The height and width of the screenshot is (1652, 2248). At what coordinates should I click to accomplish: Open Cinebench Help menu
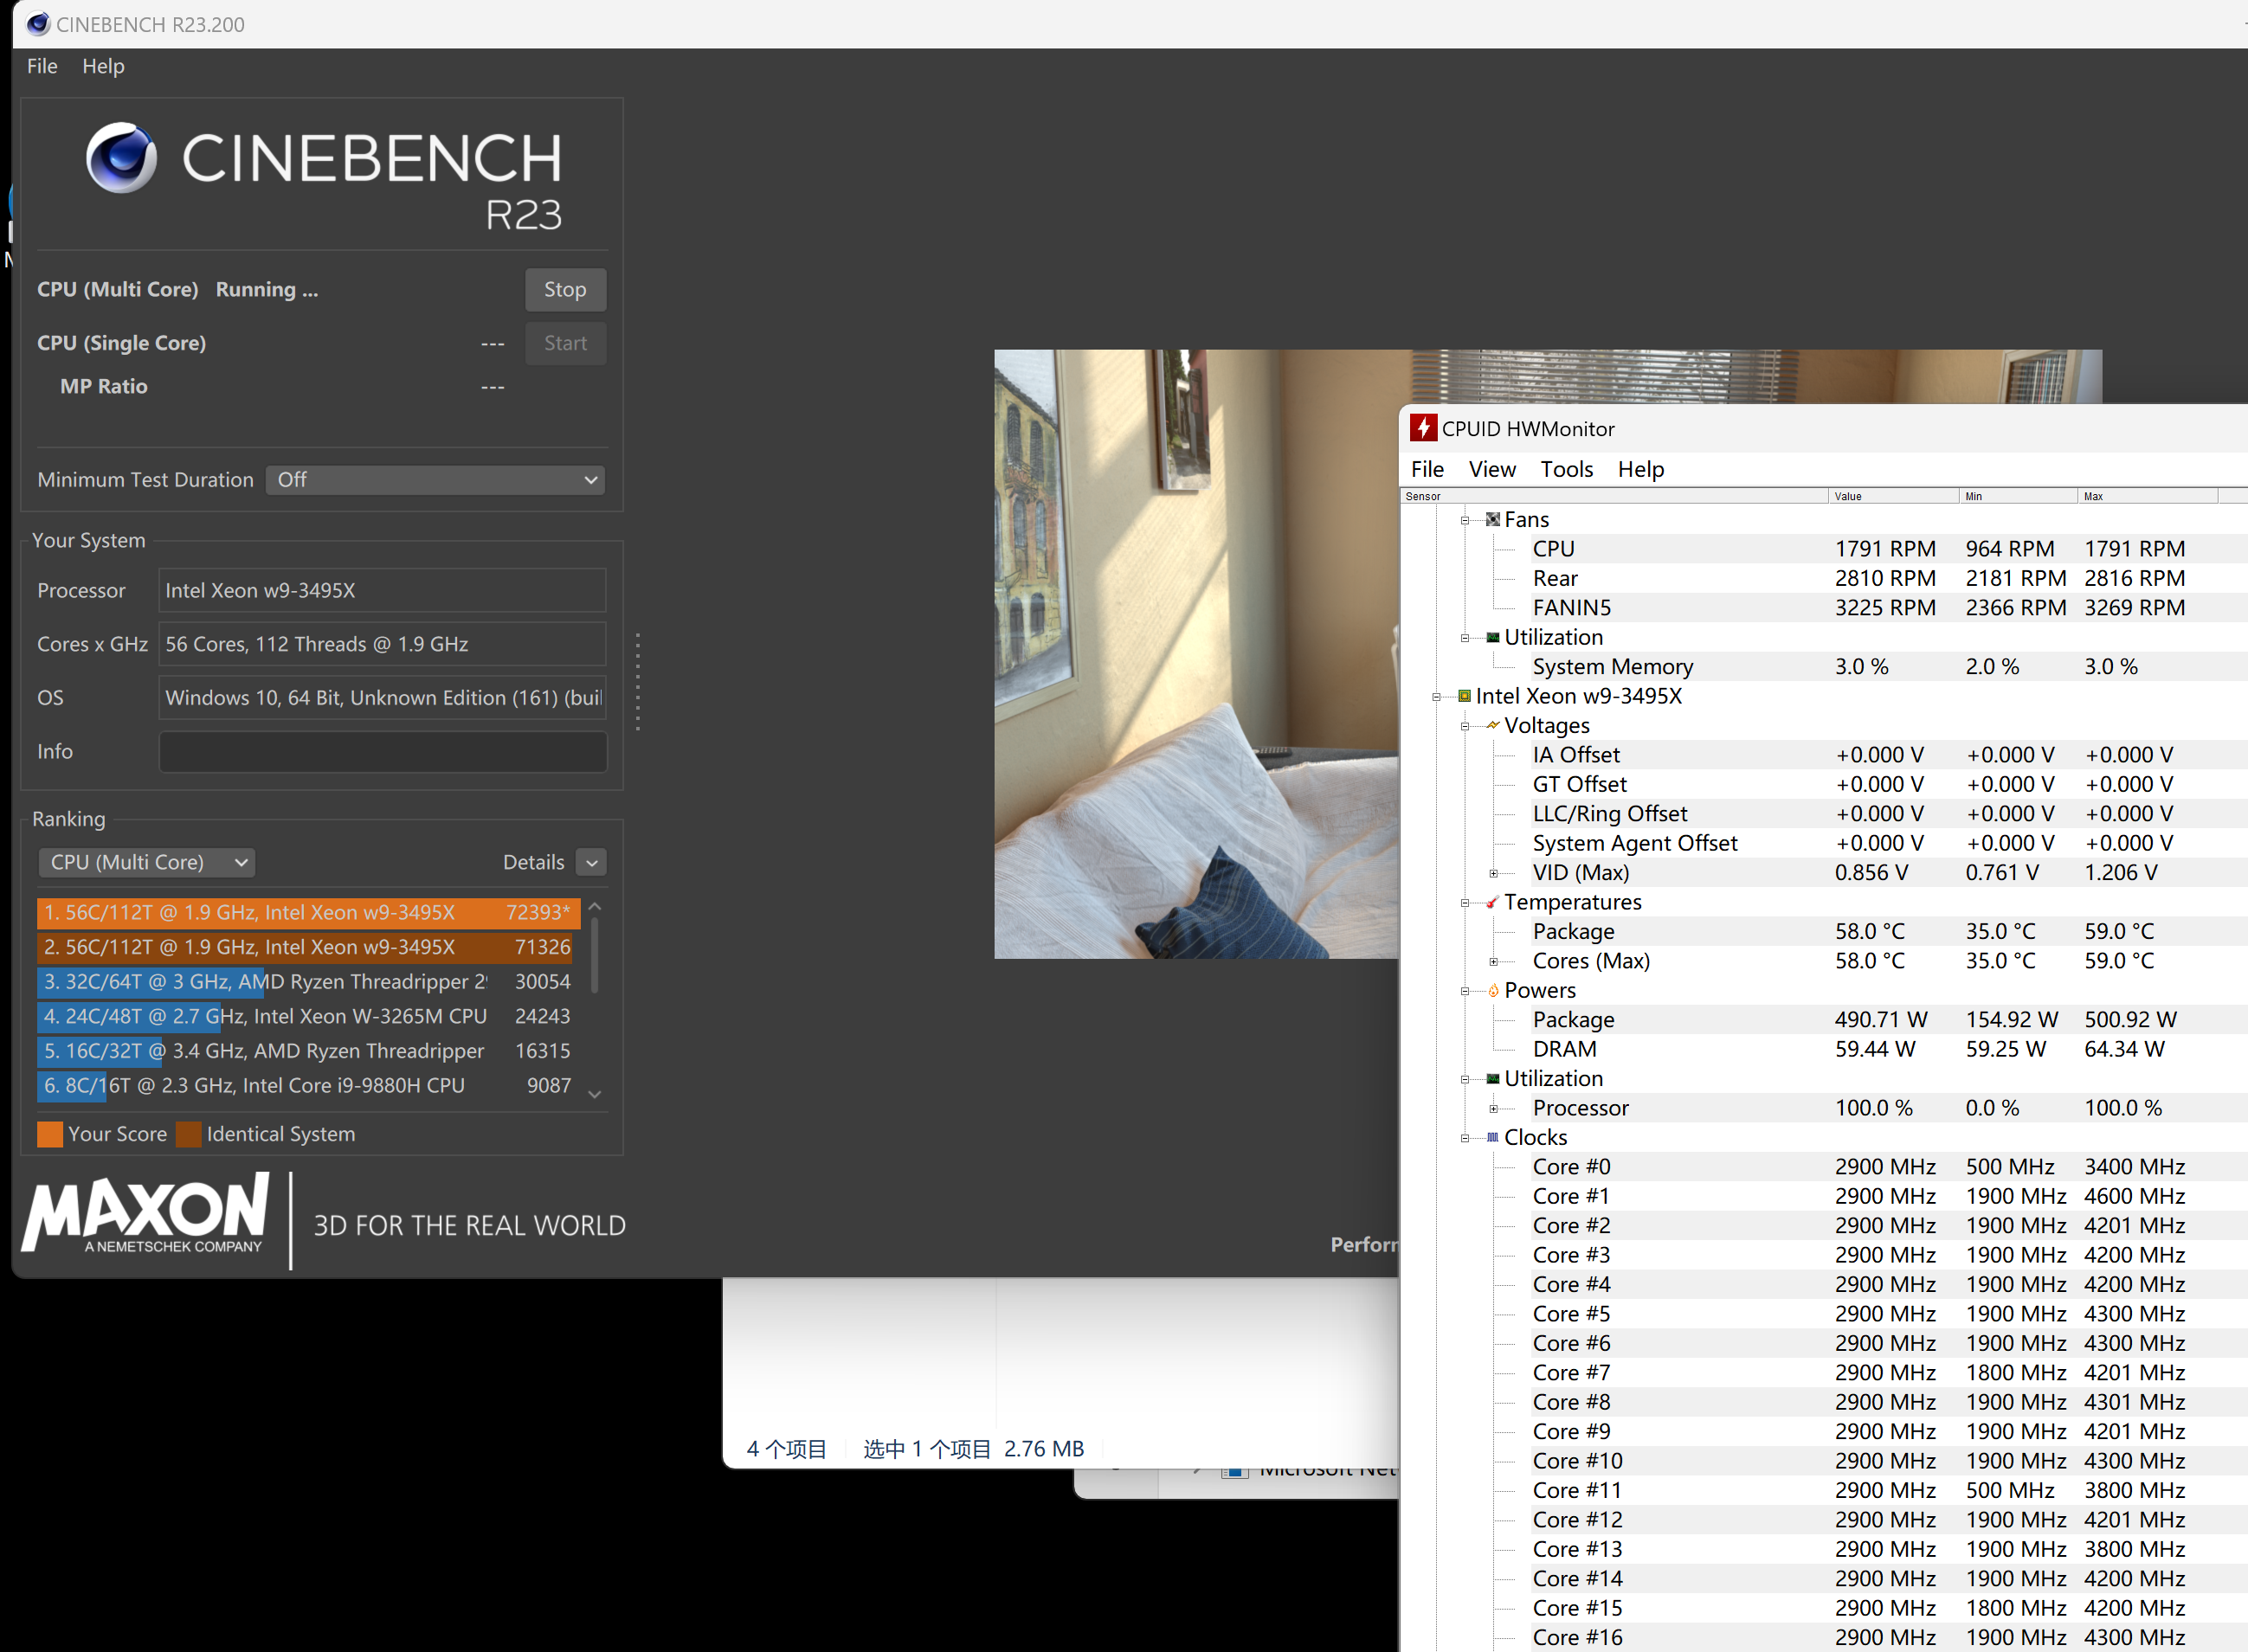pyautogui.click(x=103, y=66)
